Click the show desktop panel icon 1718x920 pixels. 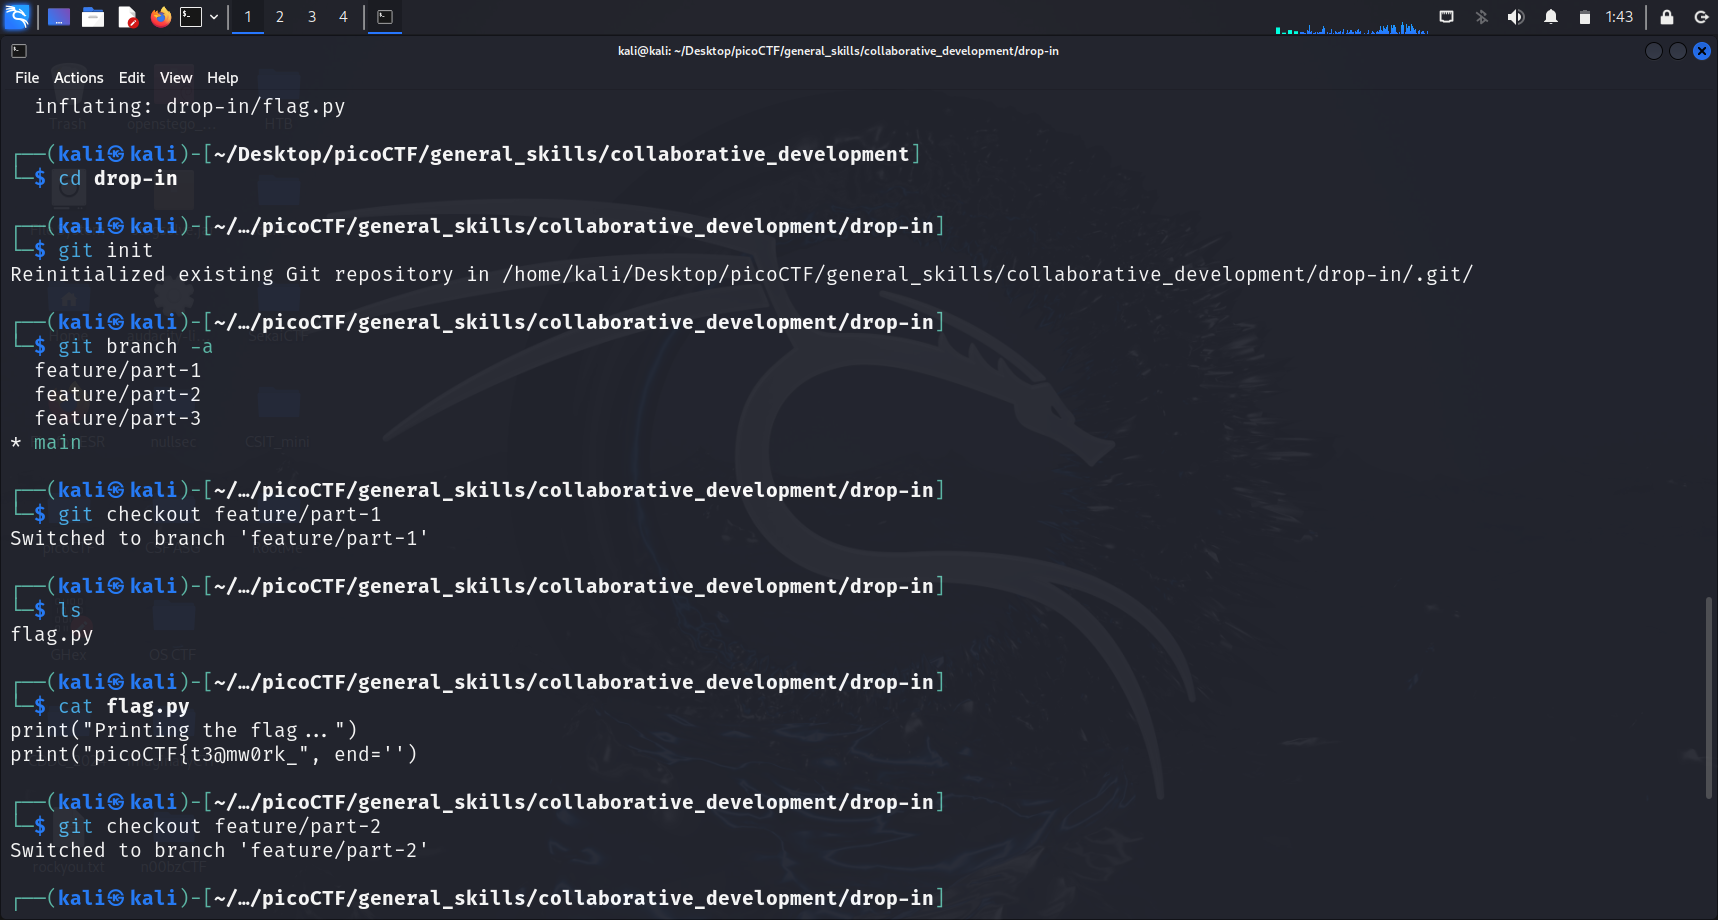click(59, 17)
